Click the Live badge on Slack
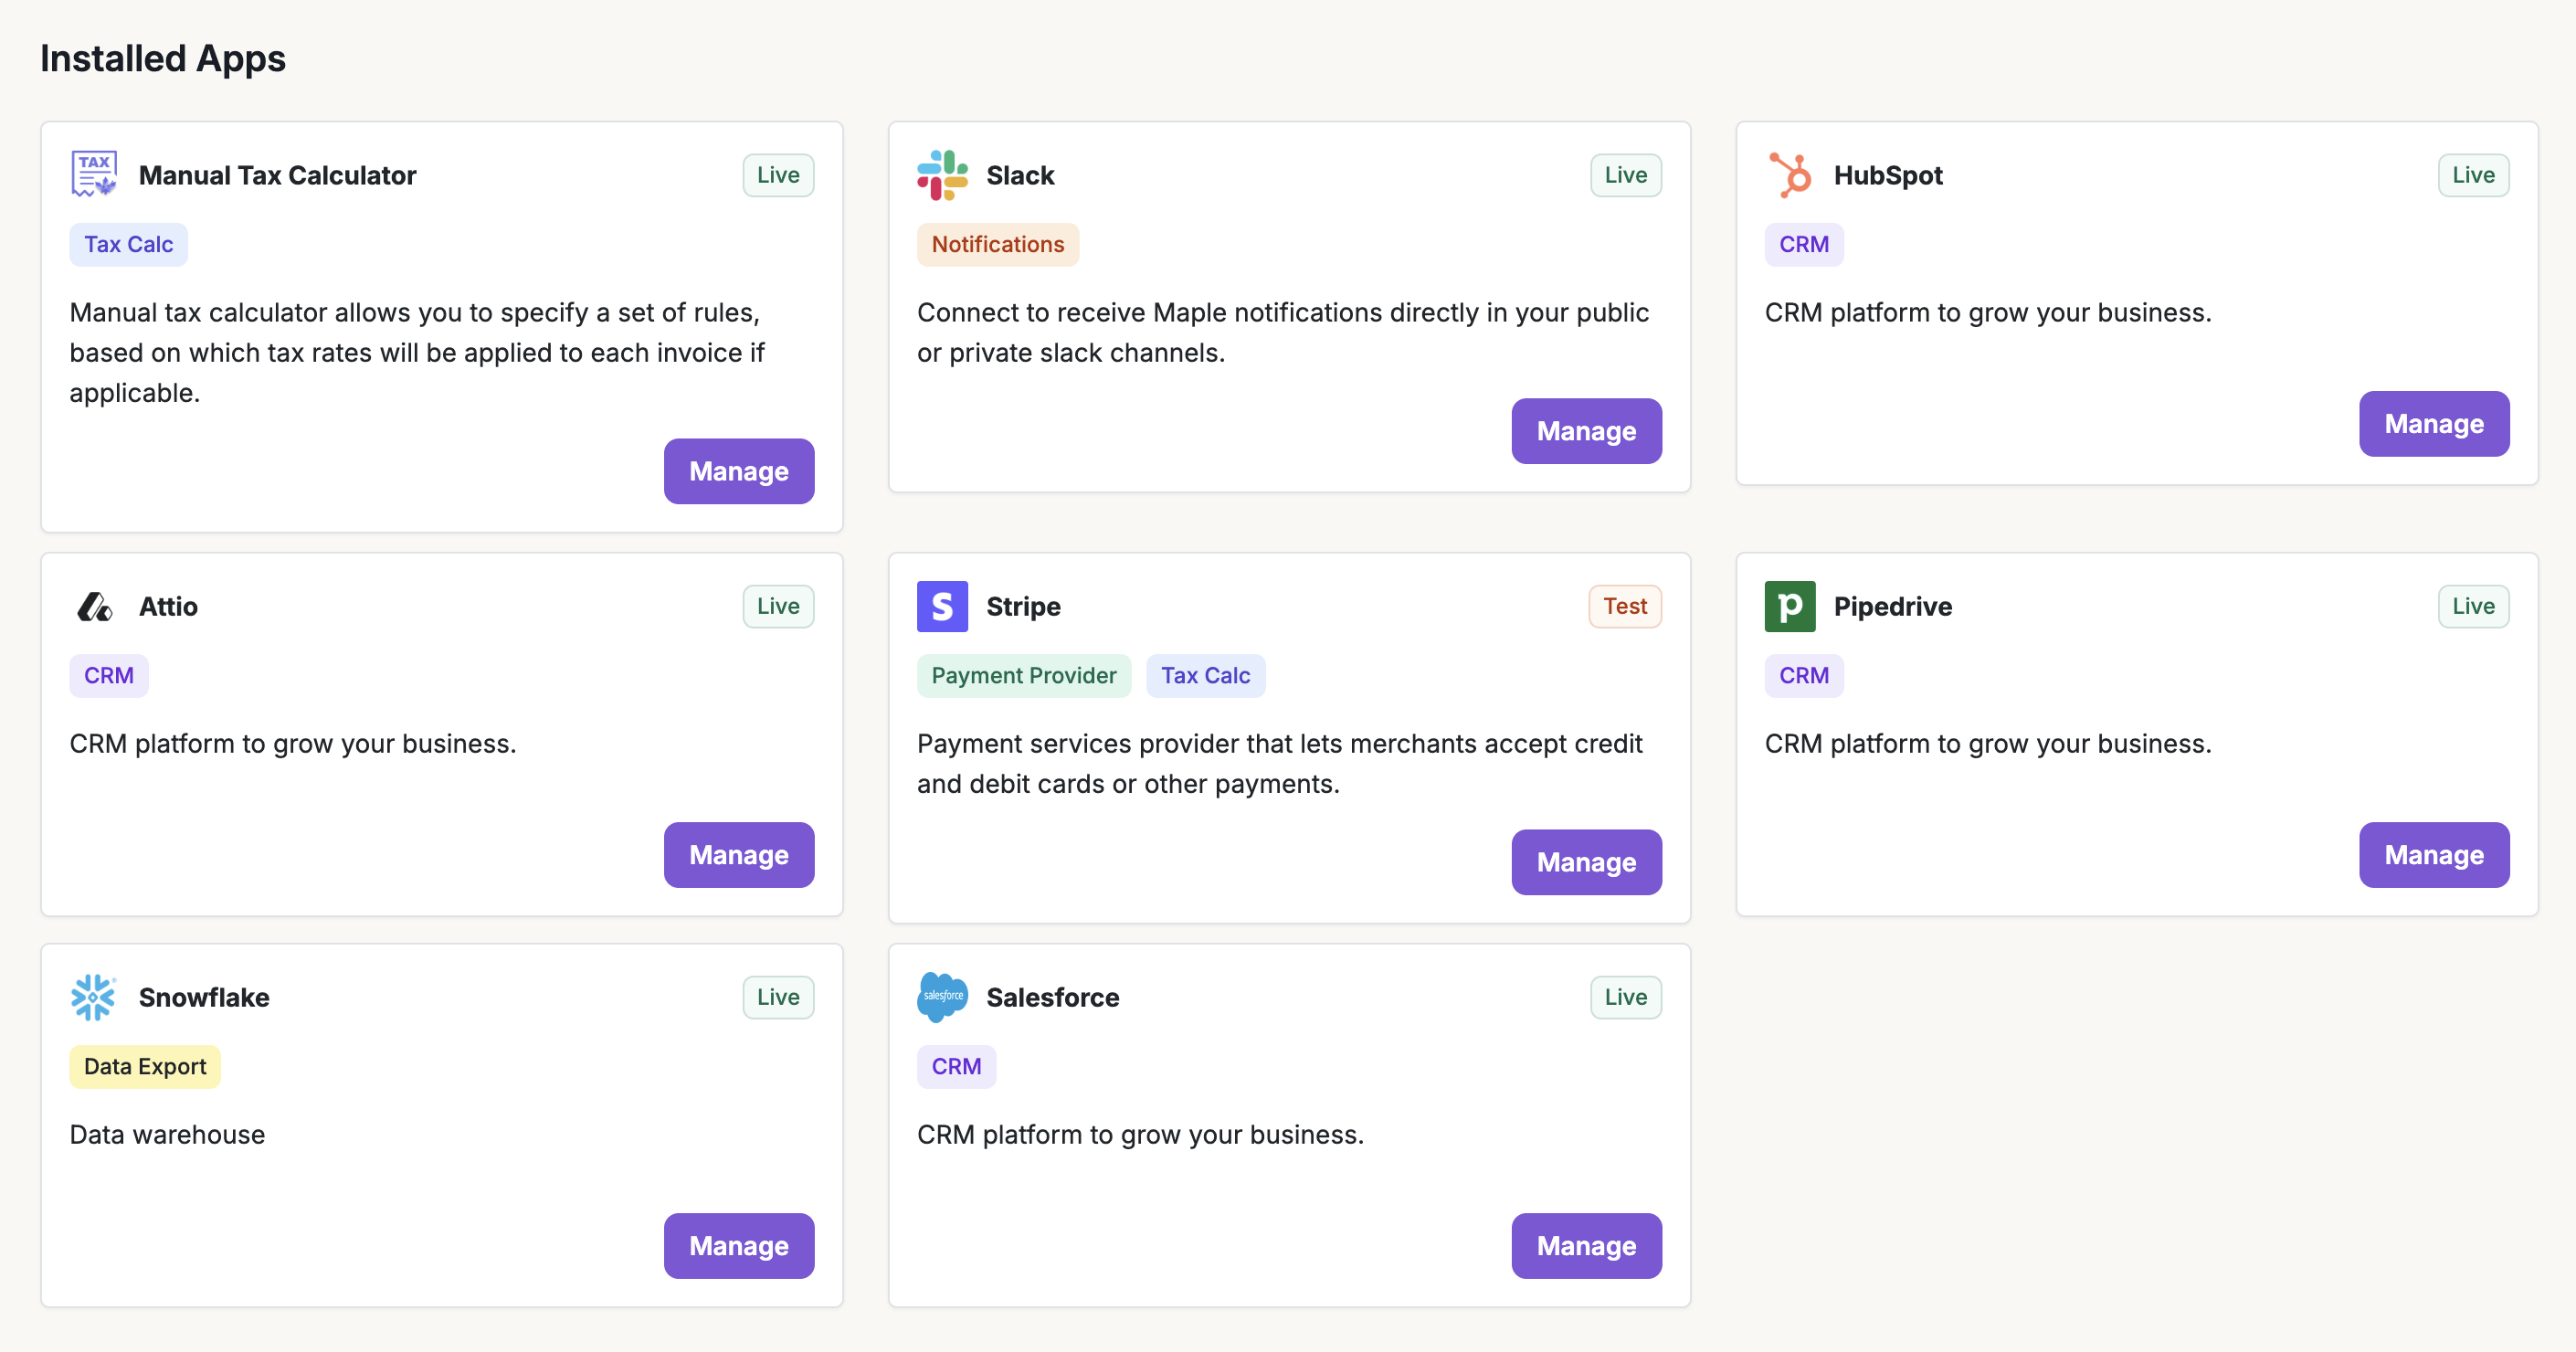This screenshot has height=1352, width=2576. (x=1625, y=175)
